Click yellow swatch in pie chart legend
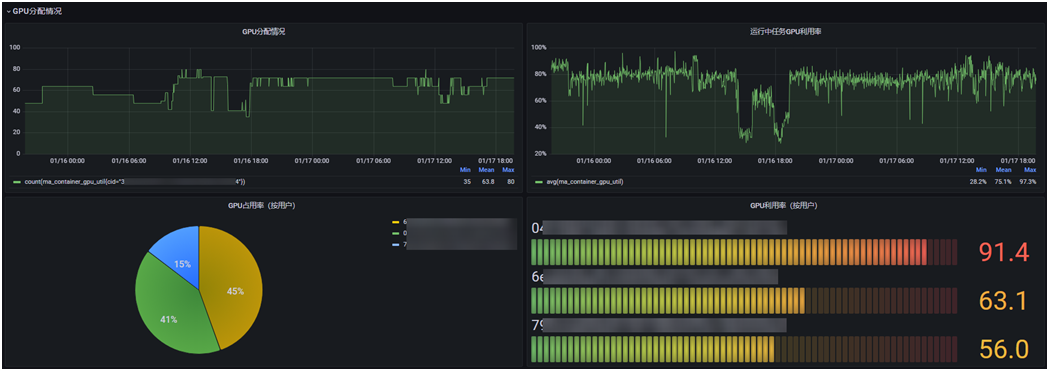 pyautogui.click(x=395, y=222)
